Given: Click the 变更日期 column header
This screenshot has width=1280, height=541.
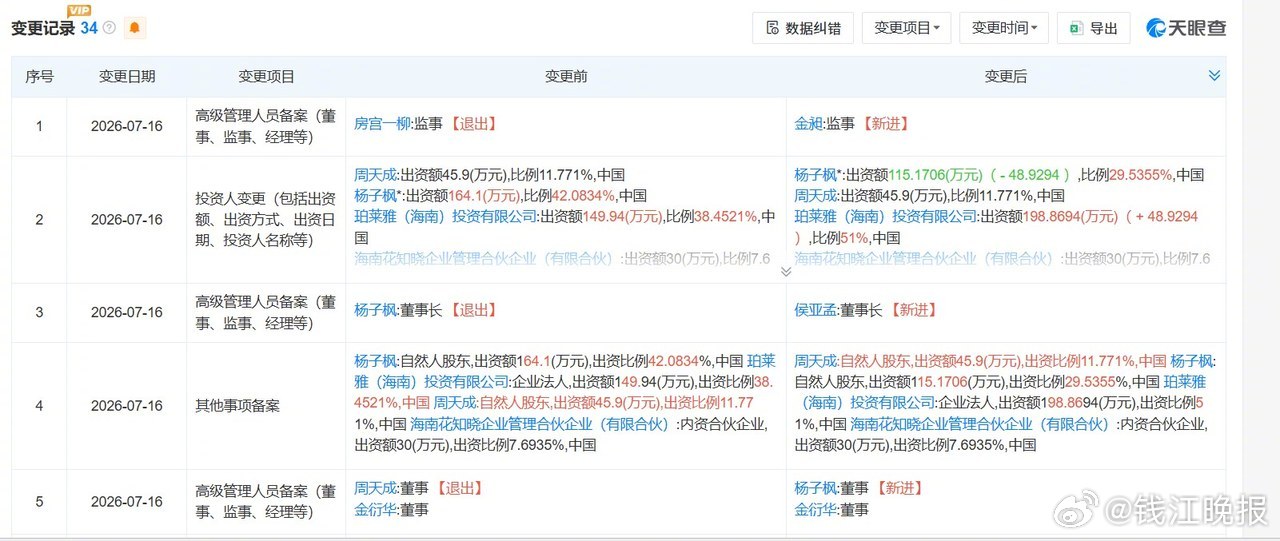Looking at the screenshot, I should (127, 77).
